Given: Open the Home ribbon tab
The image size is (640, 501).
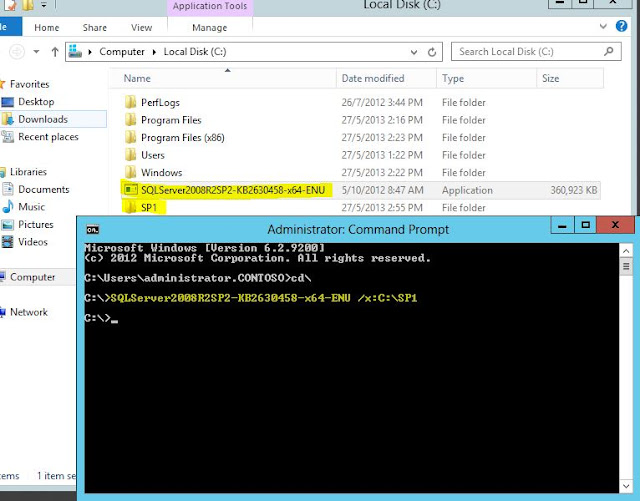Looking at the screenshot, I should tap(47, 28).
